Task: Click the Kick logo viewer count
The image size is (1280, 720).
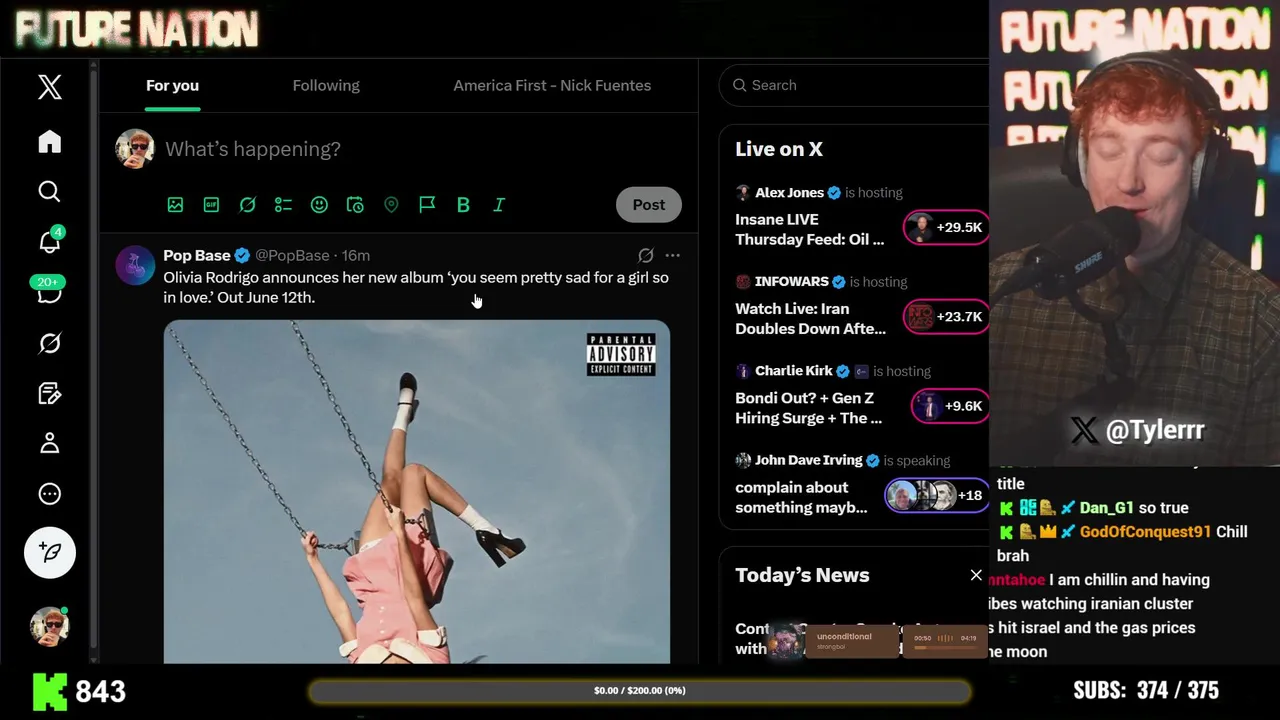Action: pyautogui.click(x=80, y=691)
